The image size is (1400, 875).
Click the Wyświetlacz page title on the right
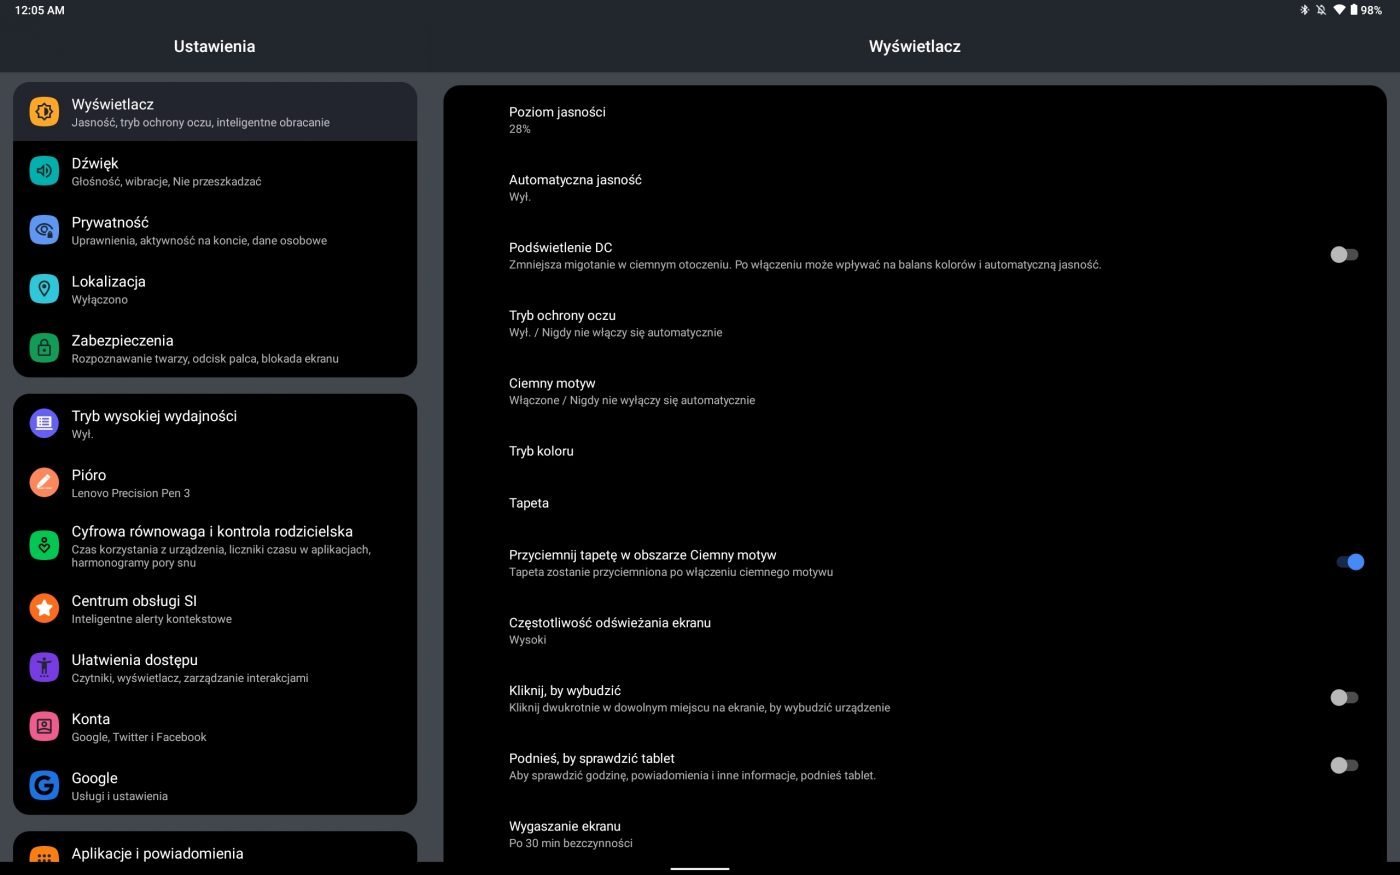pyautogui.click(x=915, y=46)
